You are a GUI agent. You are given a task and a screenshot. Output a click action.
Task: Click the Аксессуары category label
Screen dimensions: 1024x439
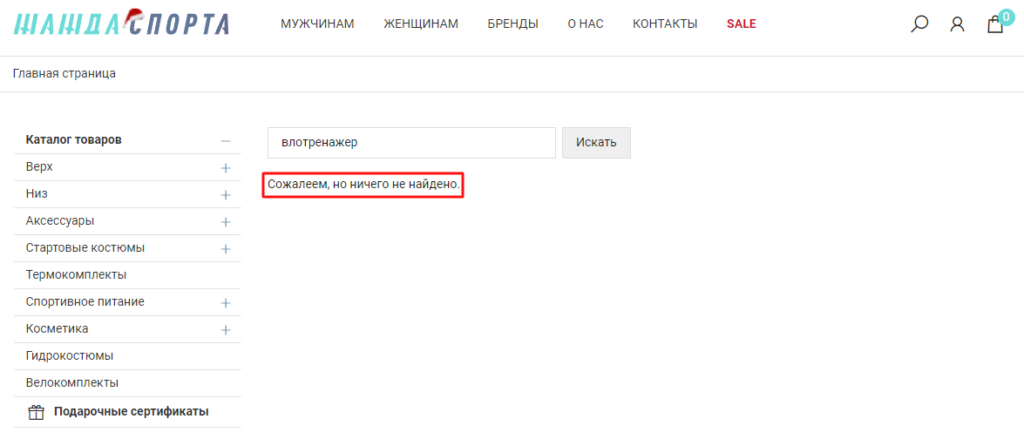(x=60, y=221)
